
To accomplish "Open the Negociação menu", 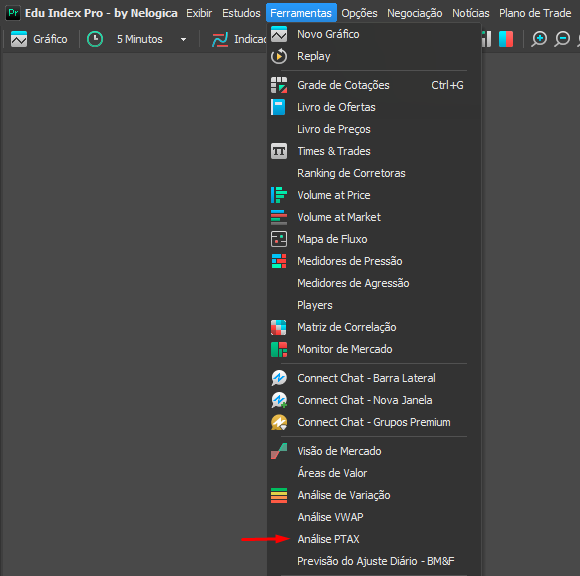I will click(414, 13).
